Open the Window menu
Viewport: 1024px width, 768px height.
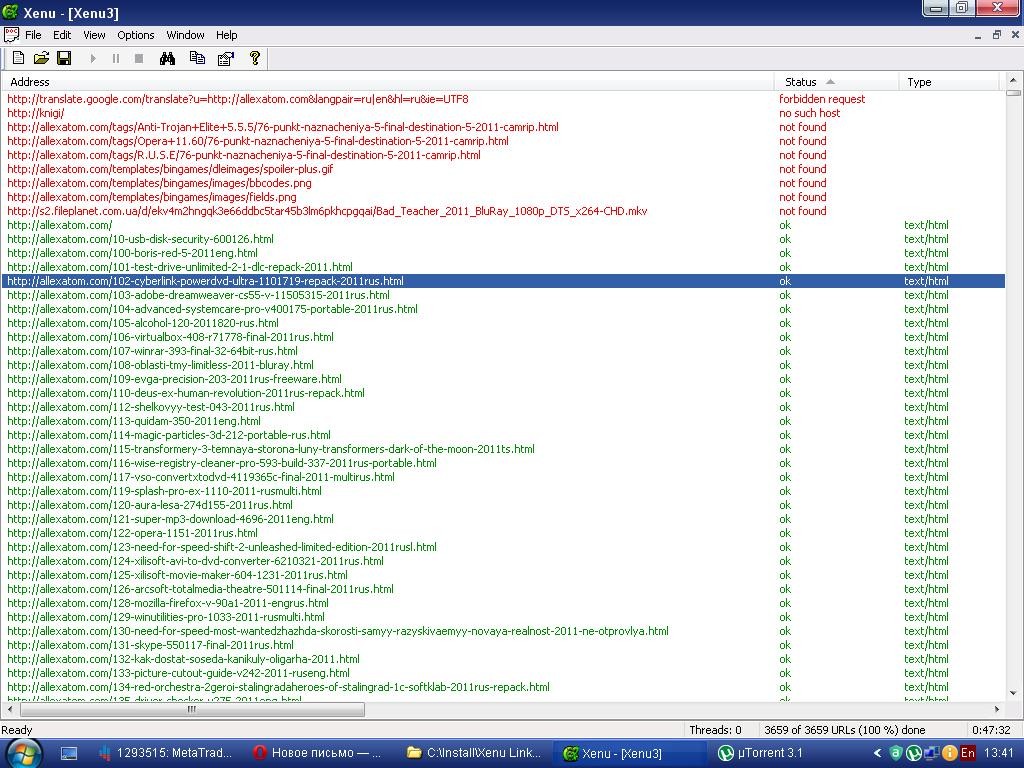coord(185,35)
